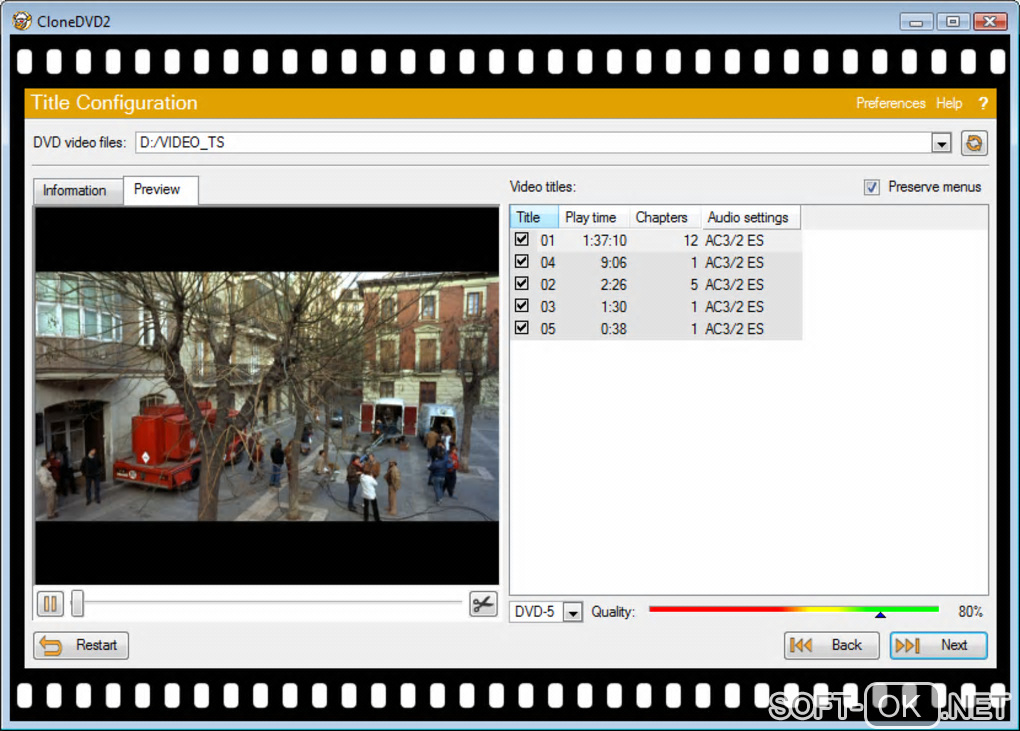Switch to the Information tab

(x=75, y=191)
